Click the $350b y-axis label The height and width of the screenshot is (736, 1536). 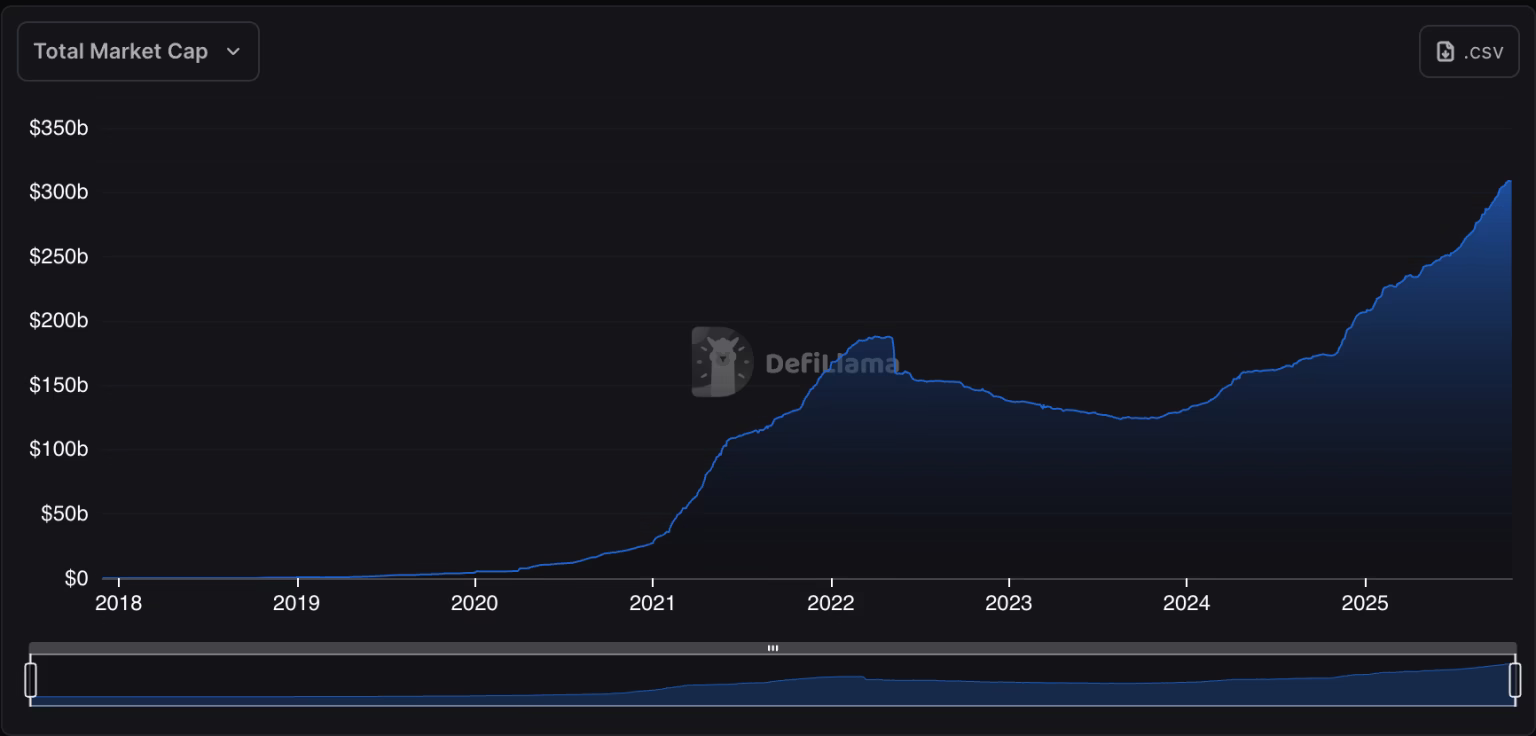pyautogui.click(x=59, y=128)
